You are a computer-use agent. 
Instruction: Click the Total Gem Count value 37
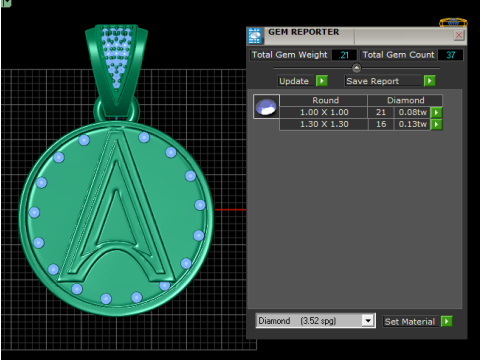[450, 55]
